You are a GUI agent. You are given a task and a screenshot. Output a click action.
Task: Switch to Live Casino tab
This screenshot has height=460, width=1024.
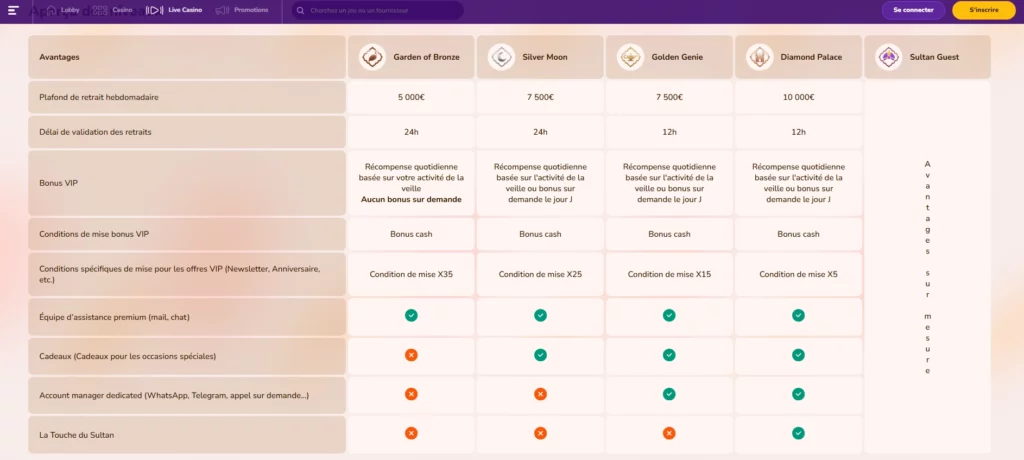click(174, 10)
